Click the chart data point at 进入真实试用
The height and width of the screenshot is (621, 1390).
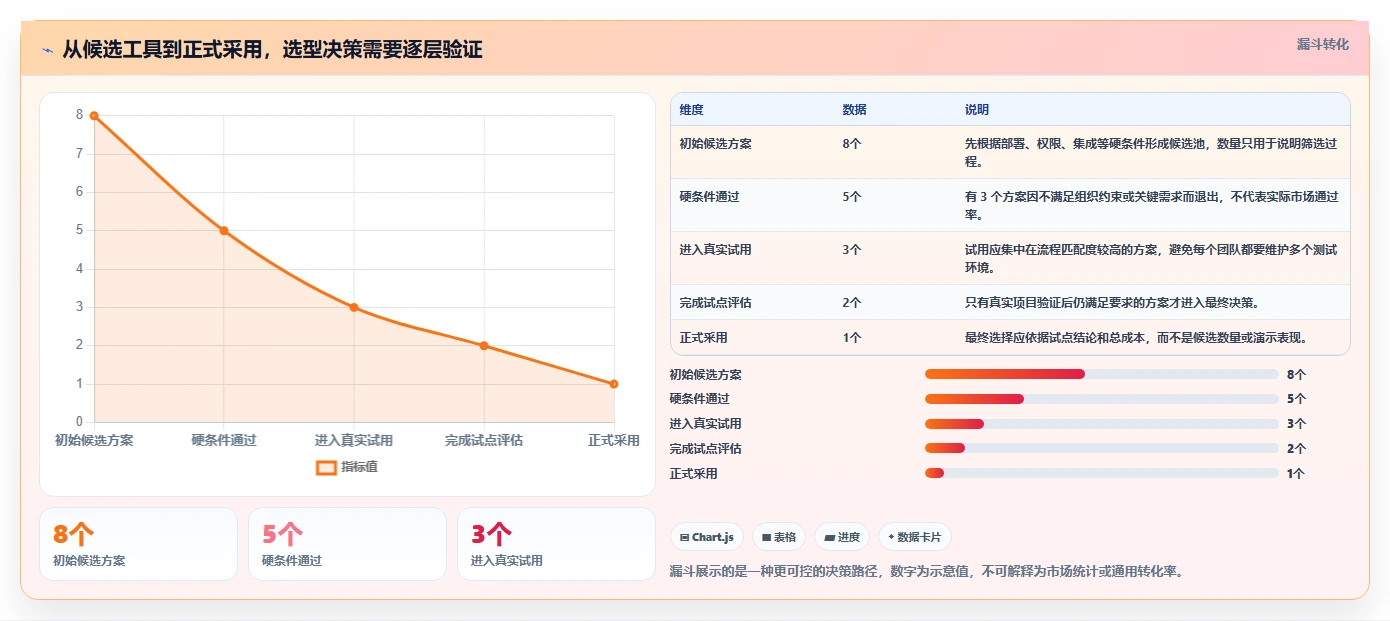point(354,307)
